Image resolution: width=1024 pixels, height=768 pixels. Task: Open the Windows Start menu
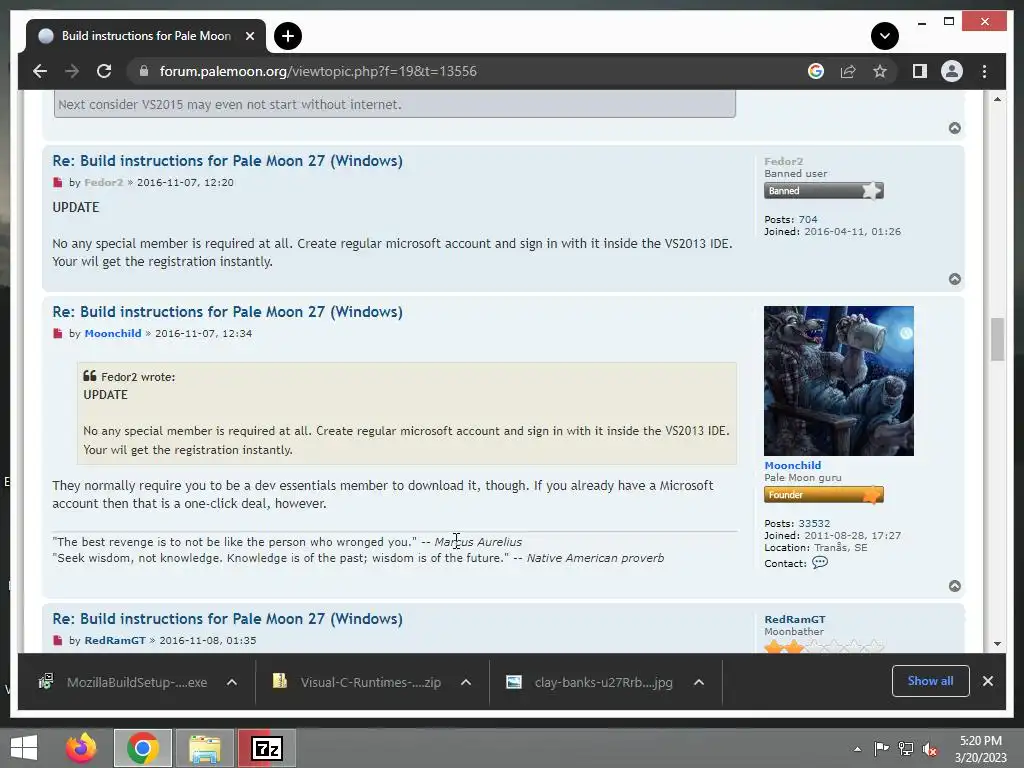tap(24, 748)
